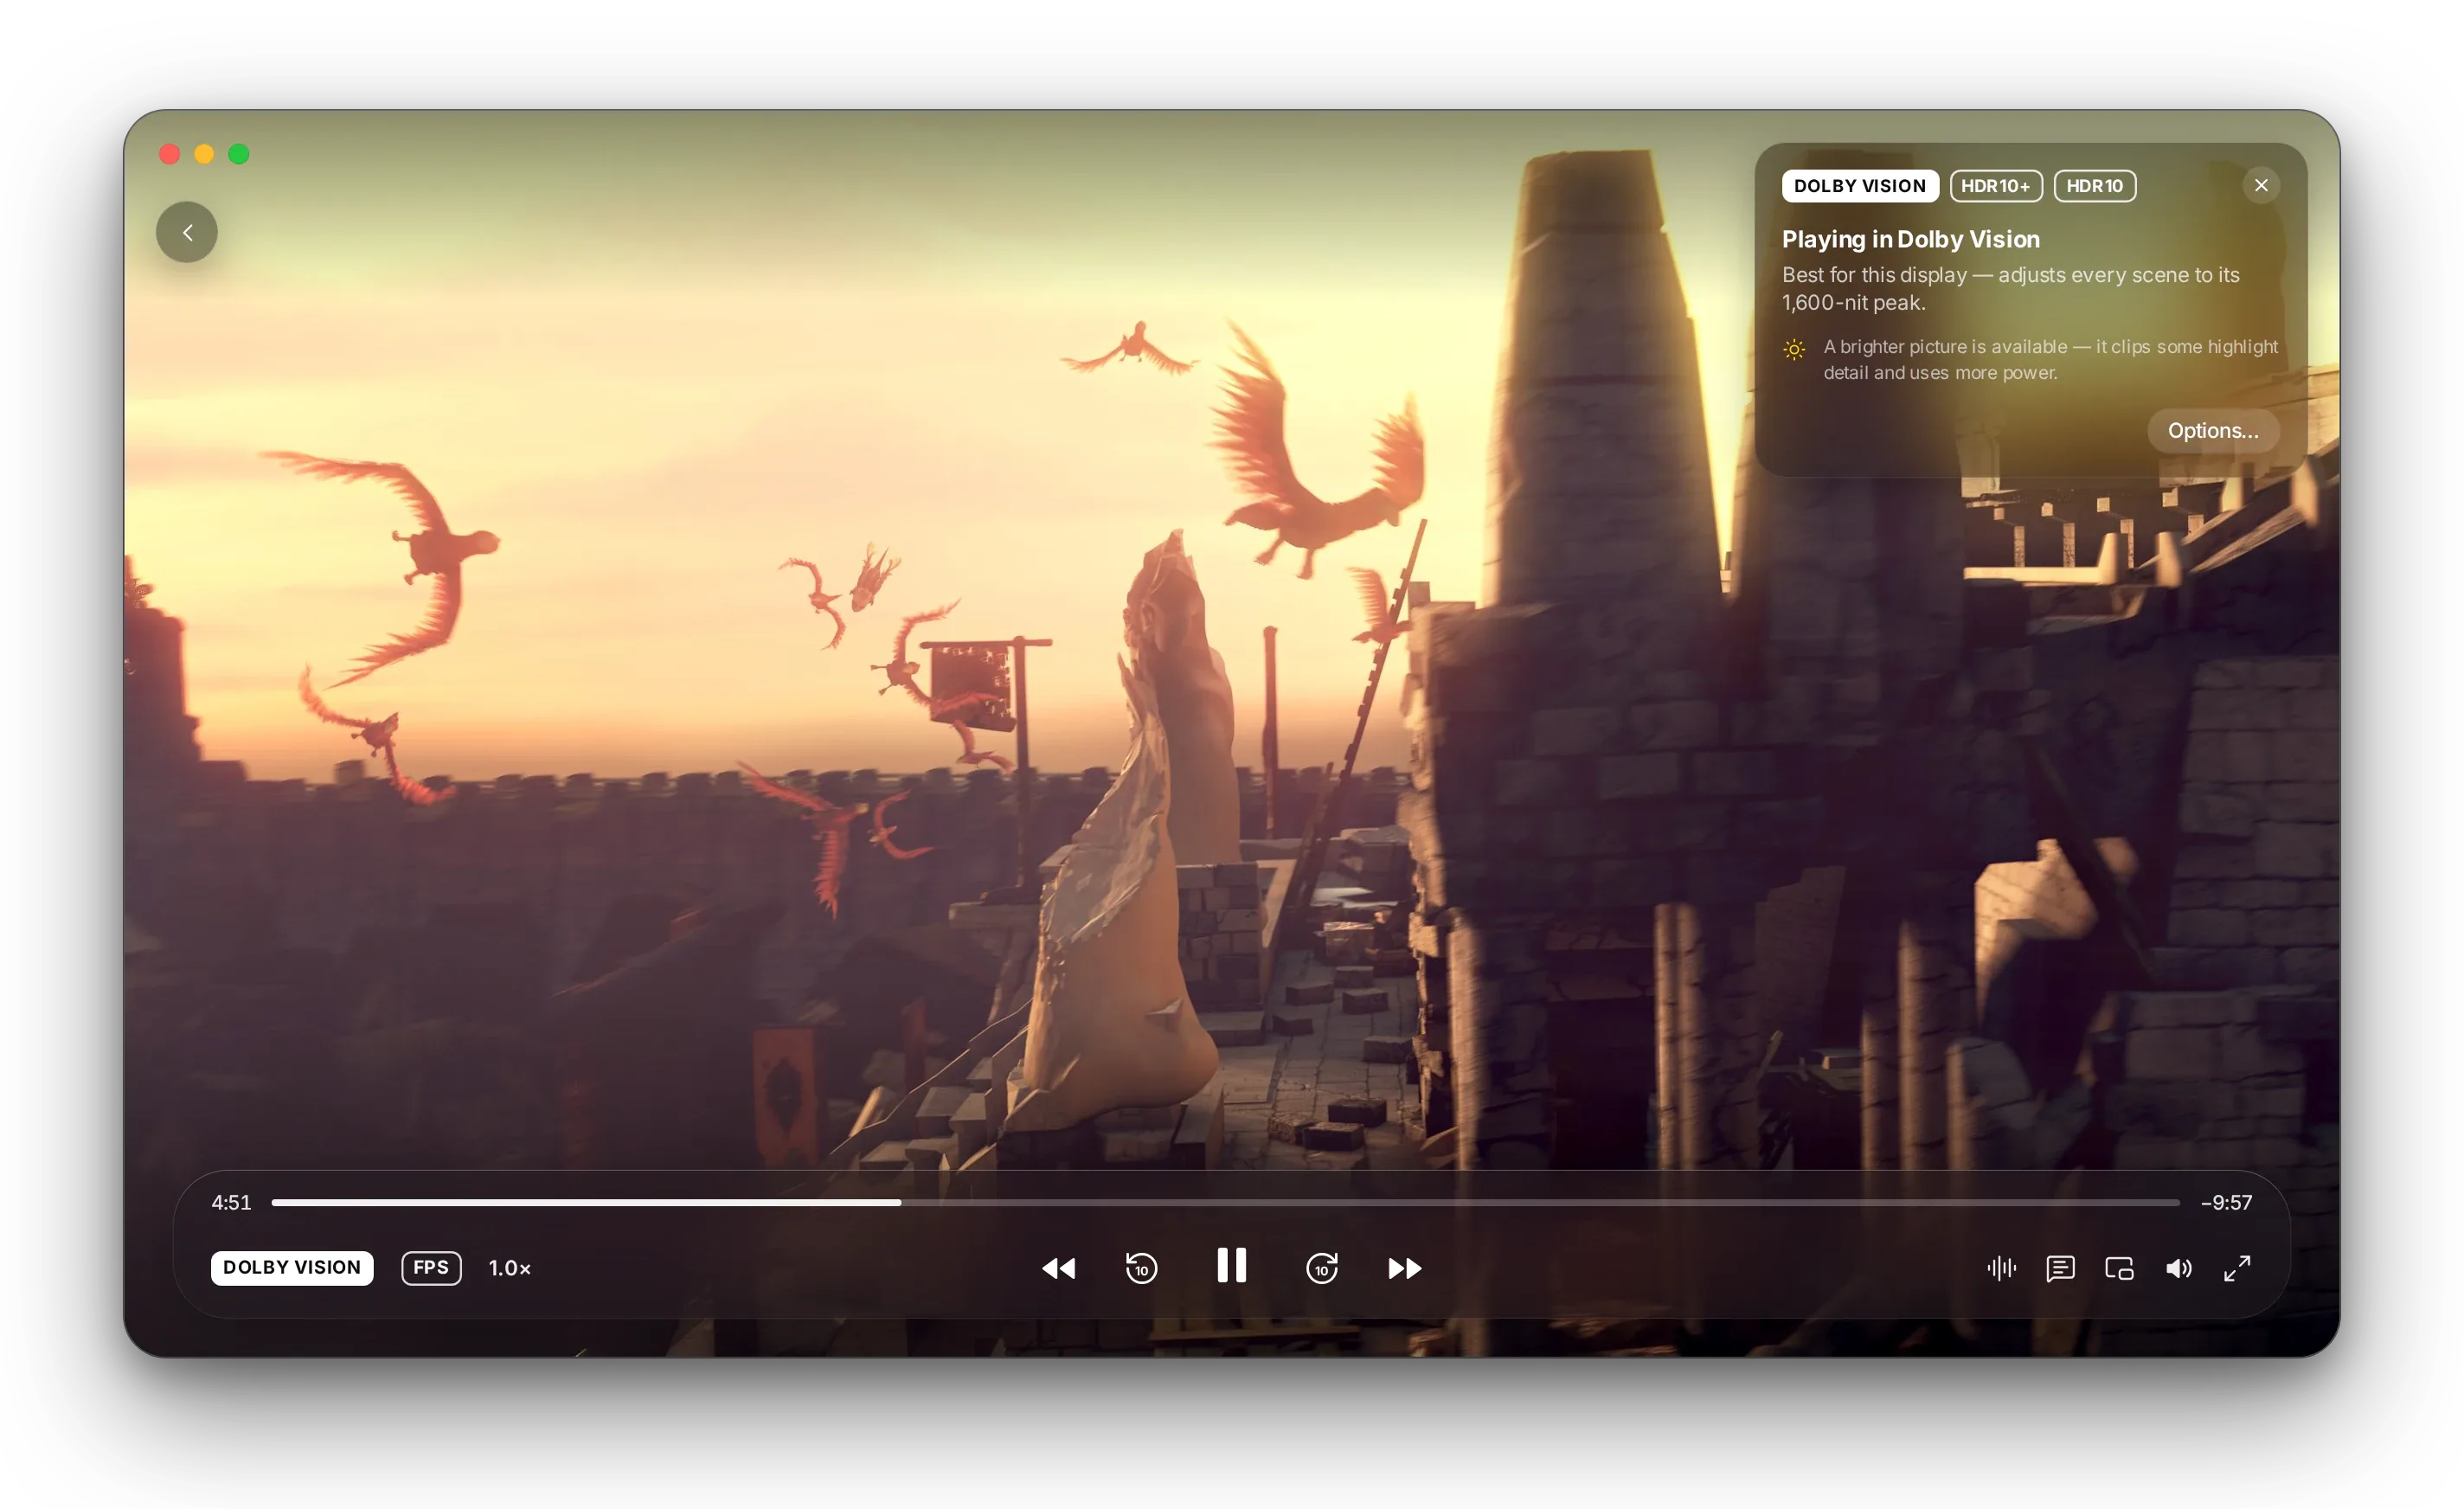Select DOLBY VISION pill in the popup
2464x1509 pixels.
1860,186
